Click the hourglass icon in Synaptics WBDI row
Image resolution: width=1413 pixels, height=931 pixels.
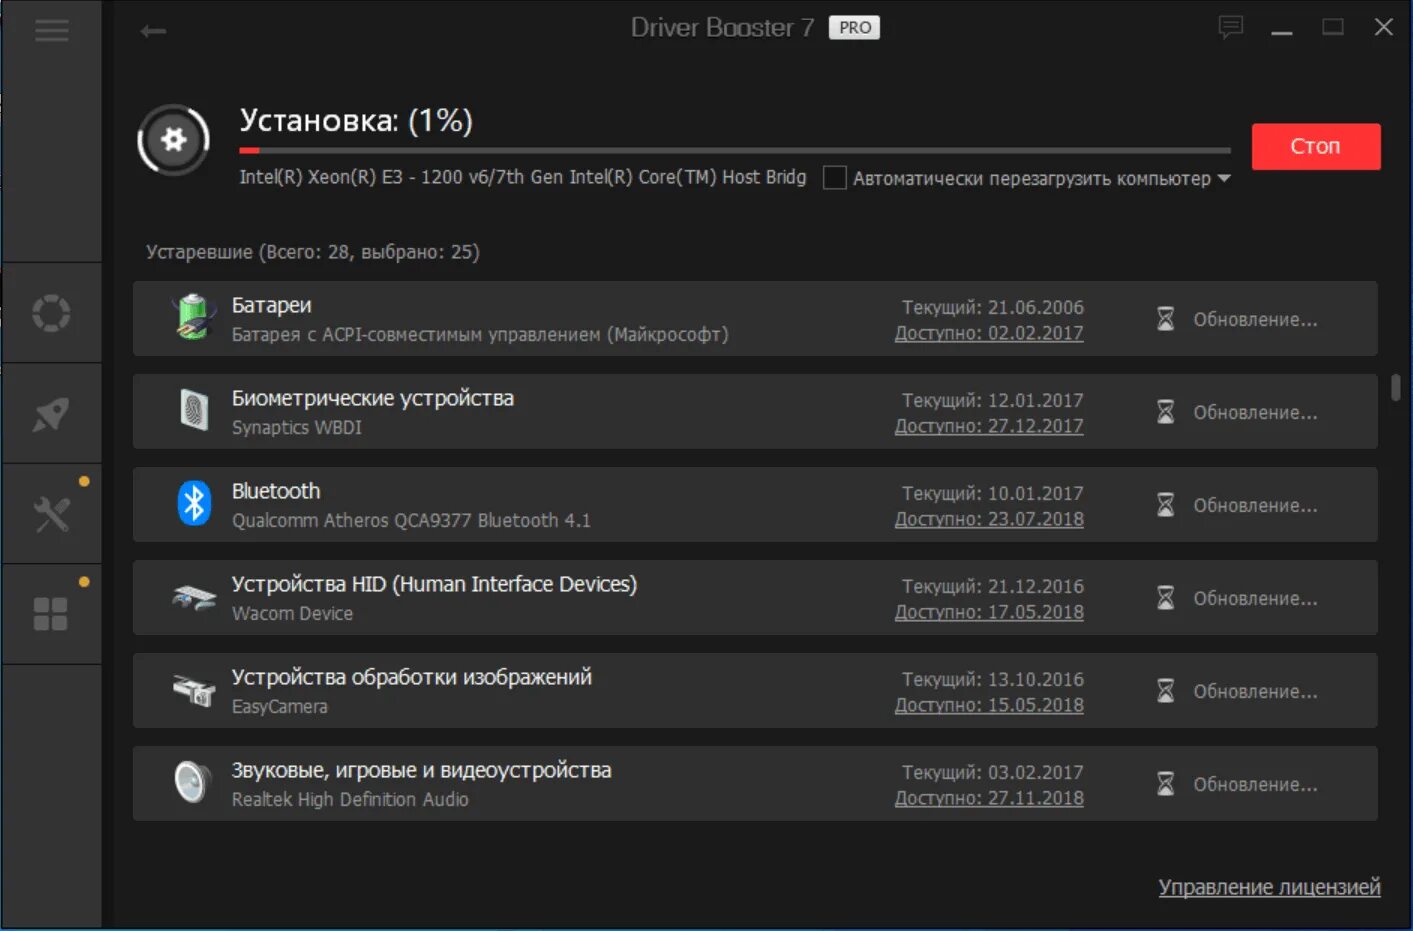(1166, 412)
